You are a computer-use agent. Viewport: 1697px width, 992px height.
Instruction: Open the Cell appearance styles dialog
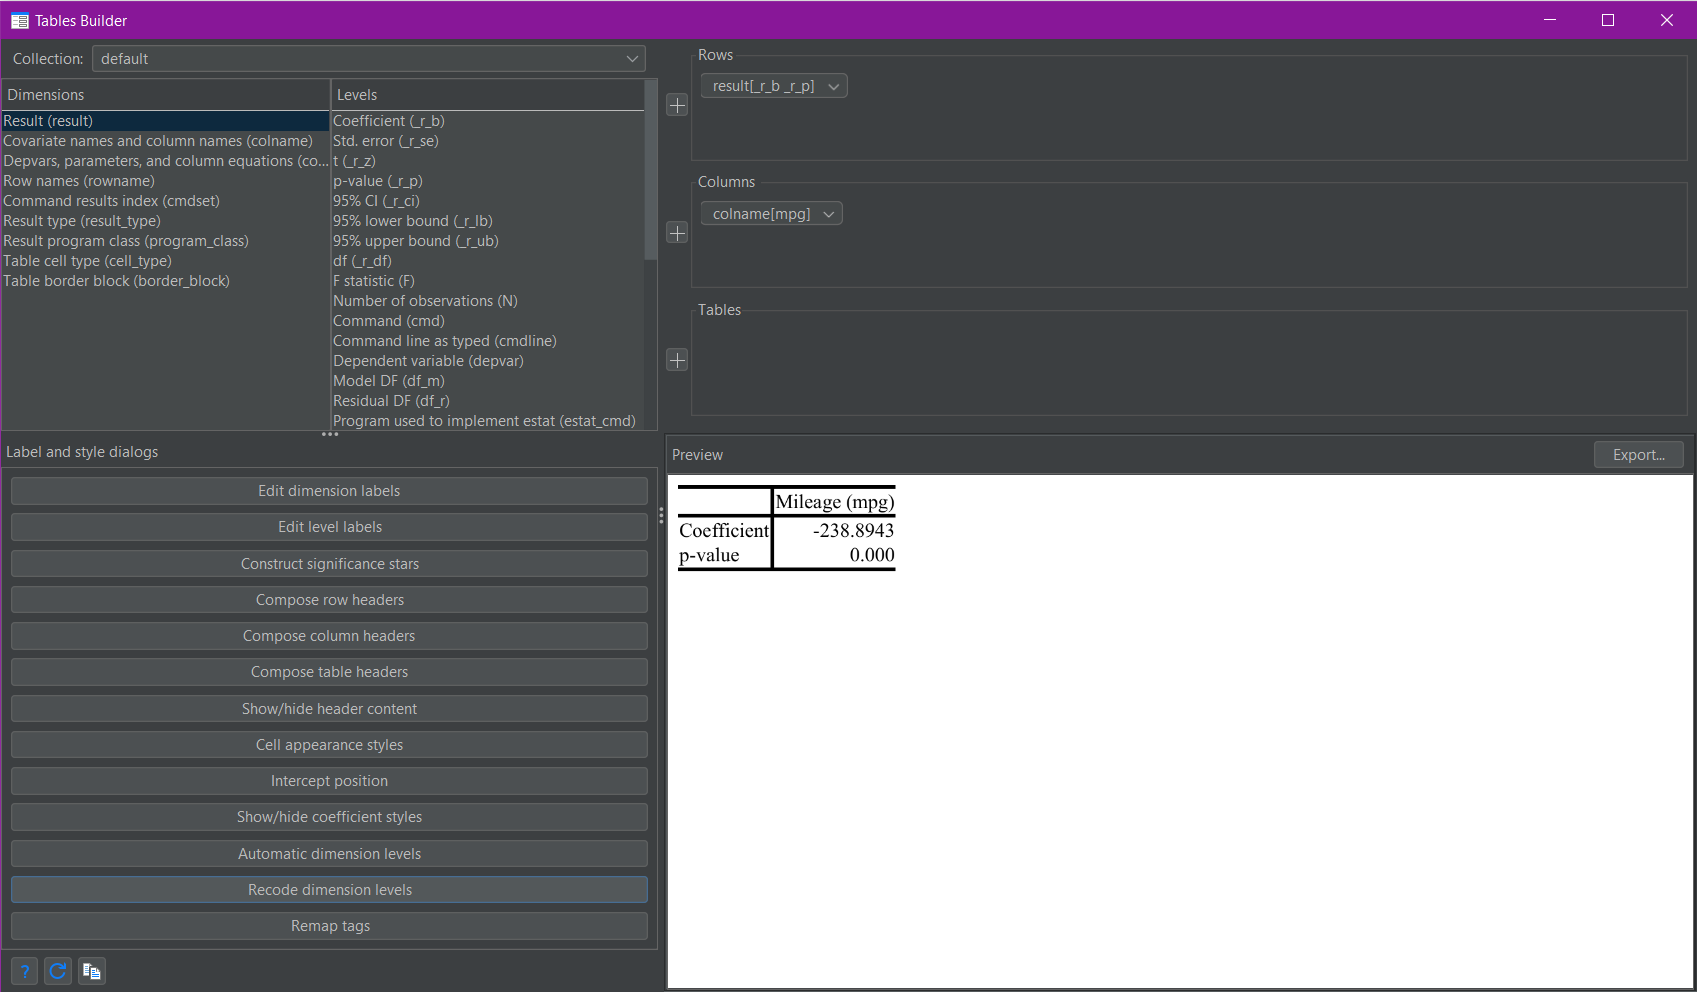(329, 745)
